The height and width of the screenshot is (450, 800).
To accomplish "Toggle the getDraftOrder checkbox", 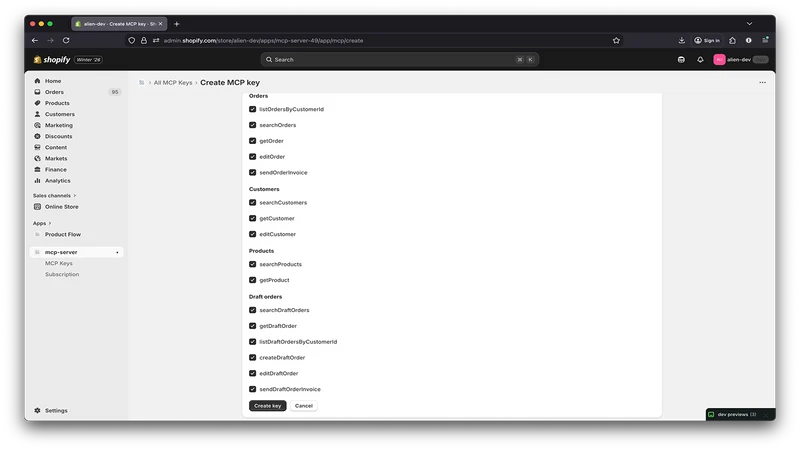I will pos(253,326).
